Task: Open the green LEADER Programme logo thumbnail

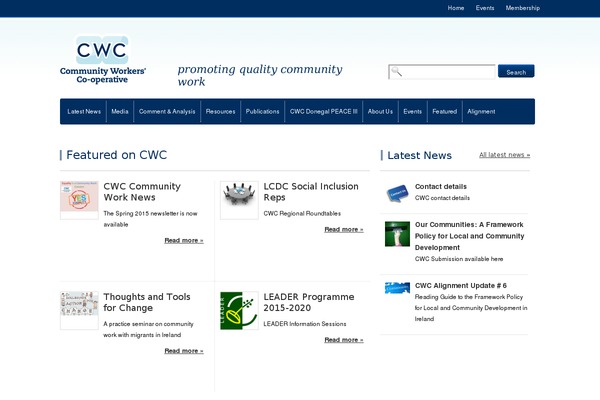Action: pos(239,310)
